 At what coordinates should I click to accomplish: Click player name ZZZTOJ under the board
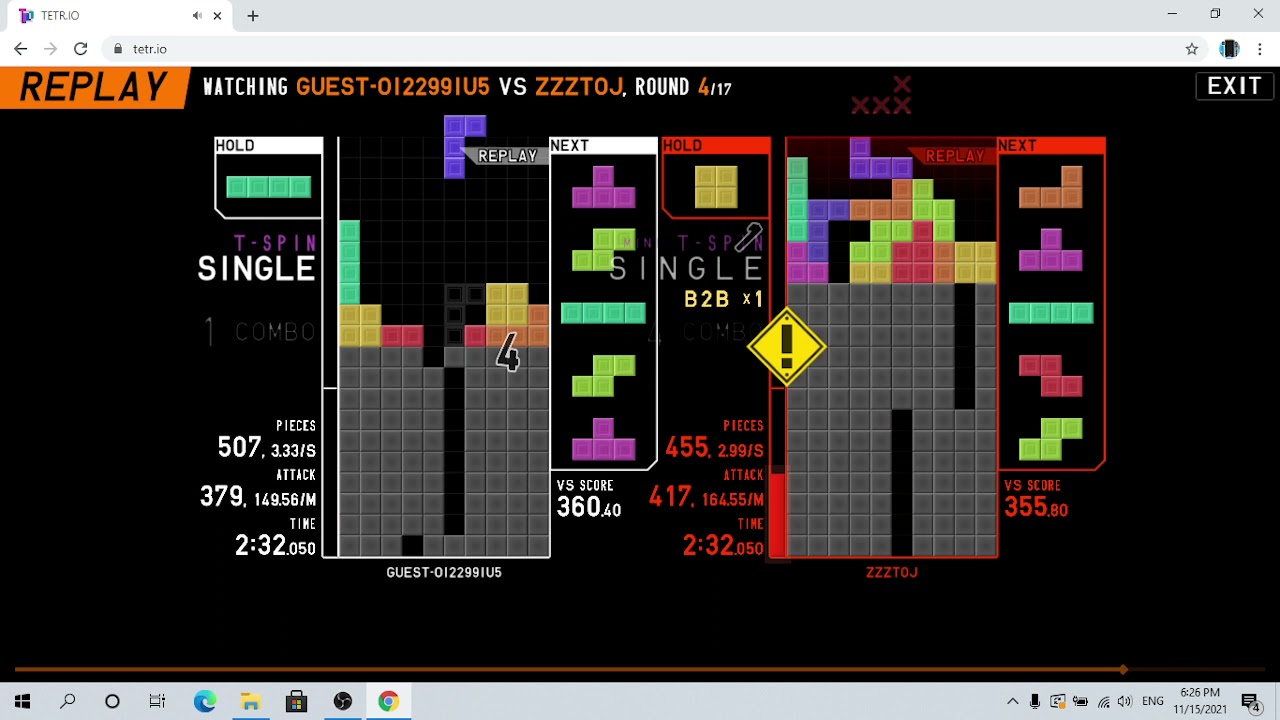[x=891, y=572]
